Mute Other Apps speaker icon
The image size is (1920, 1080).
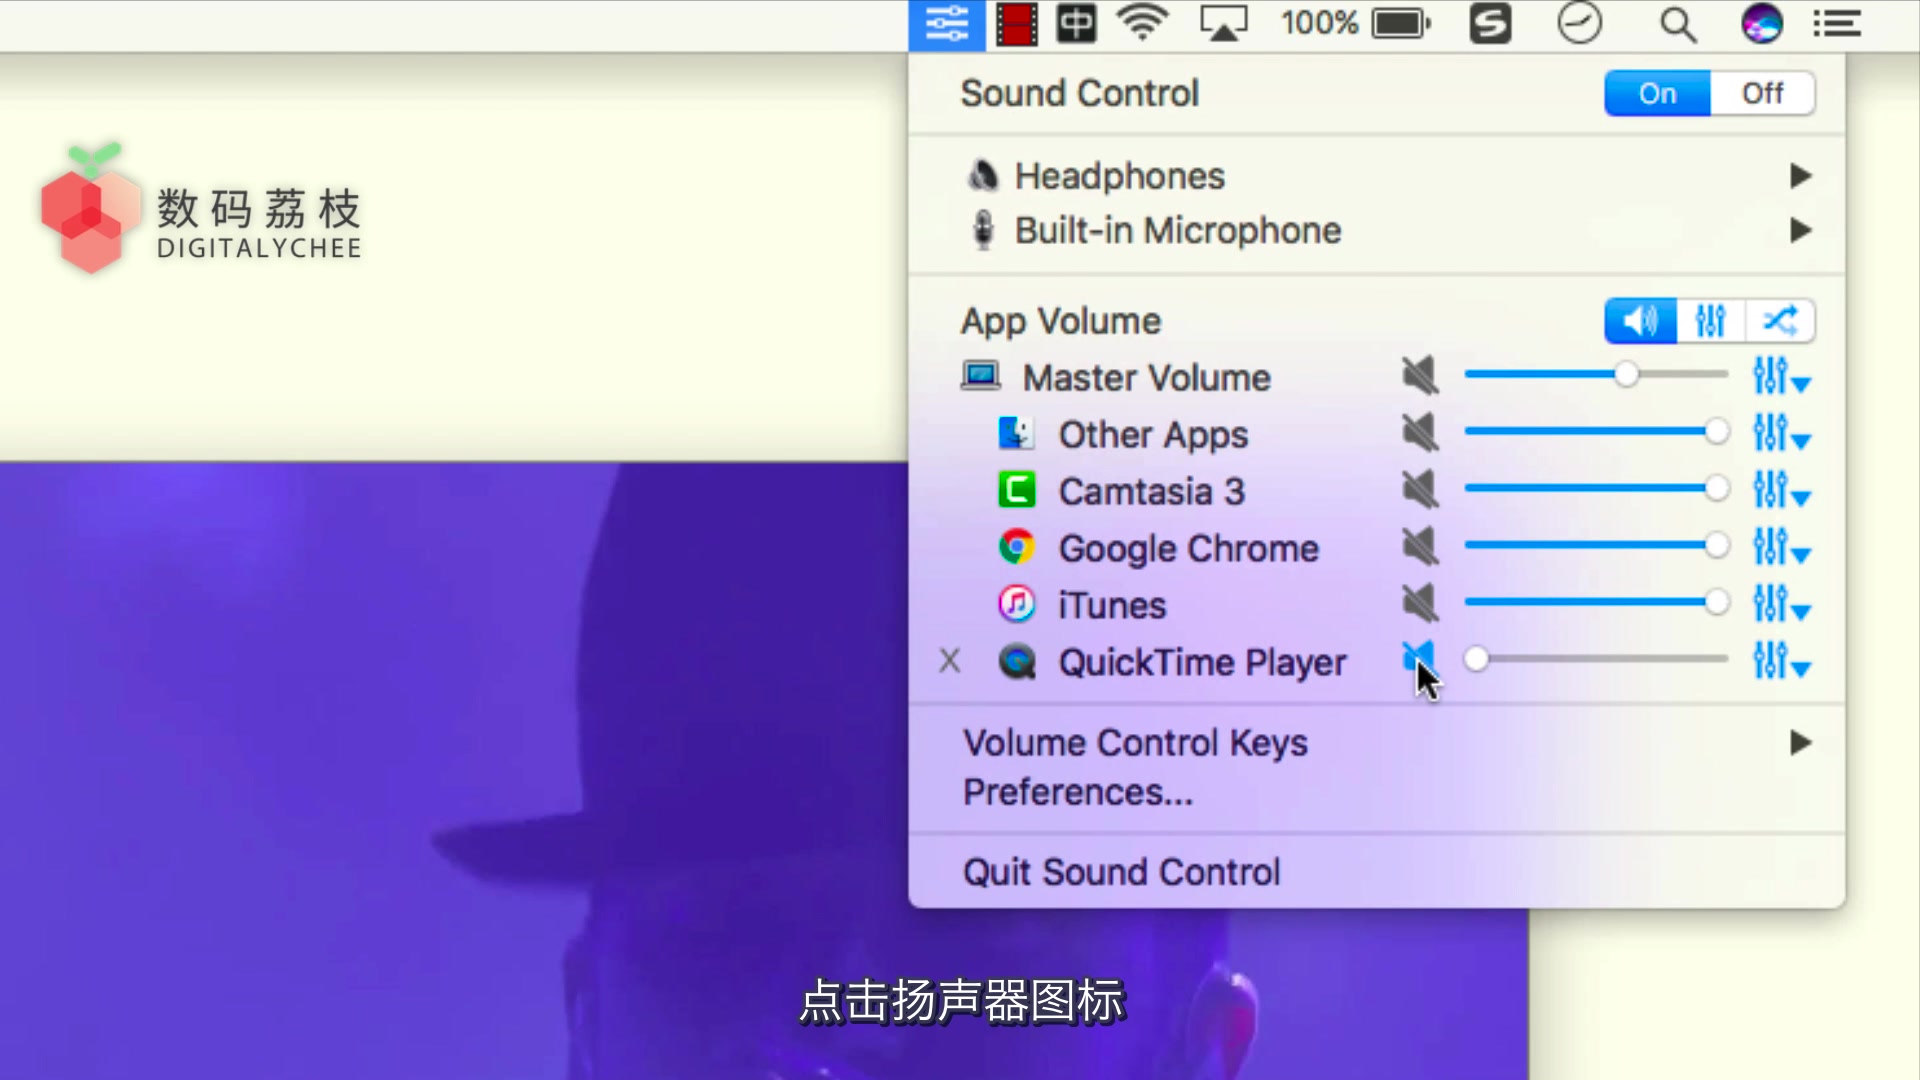pos(1420,433)
